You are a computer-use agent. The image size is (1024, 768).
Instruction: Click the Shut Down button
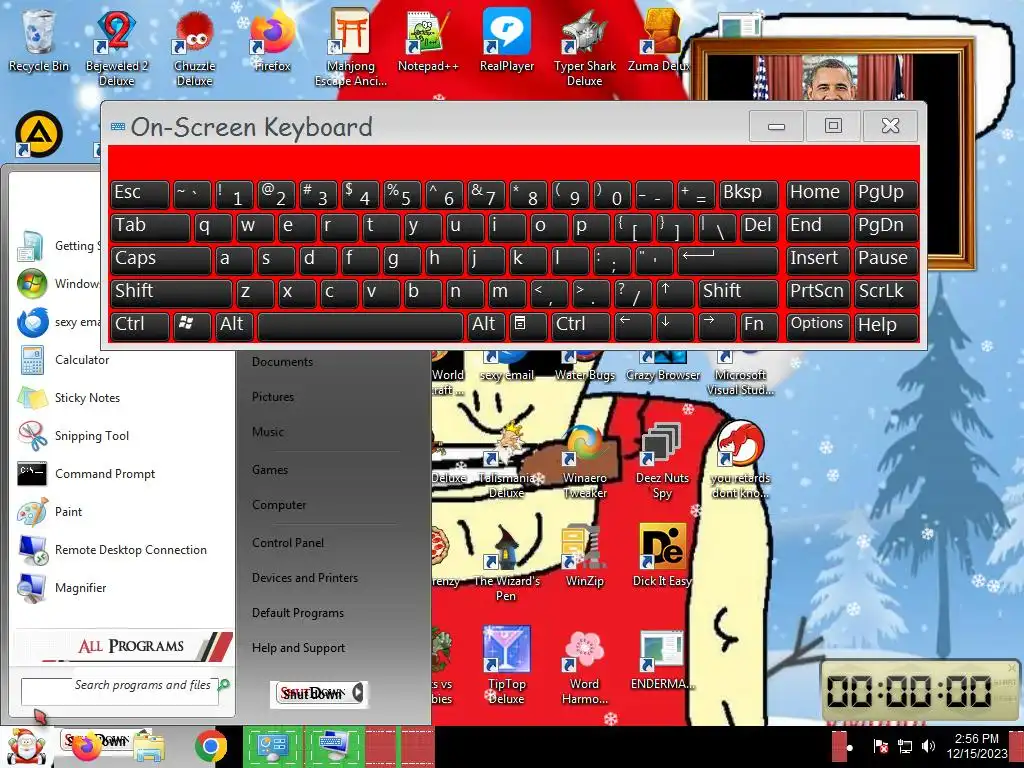[x=312, y=694]
